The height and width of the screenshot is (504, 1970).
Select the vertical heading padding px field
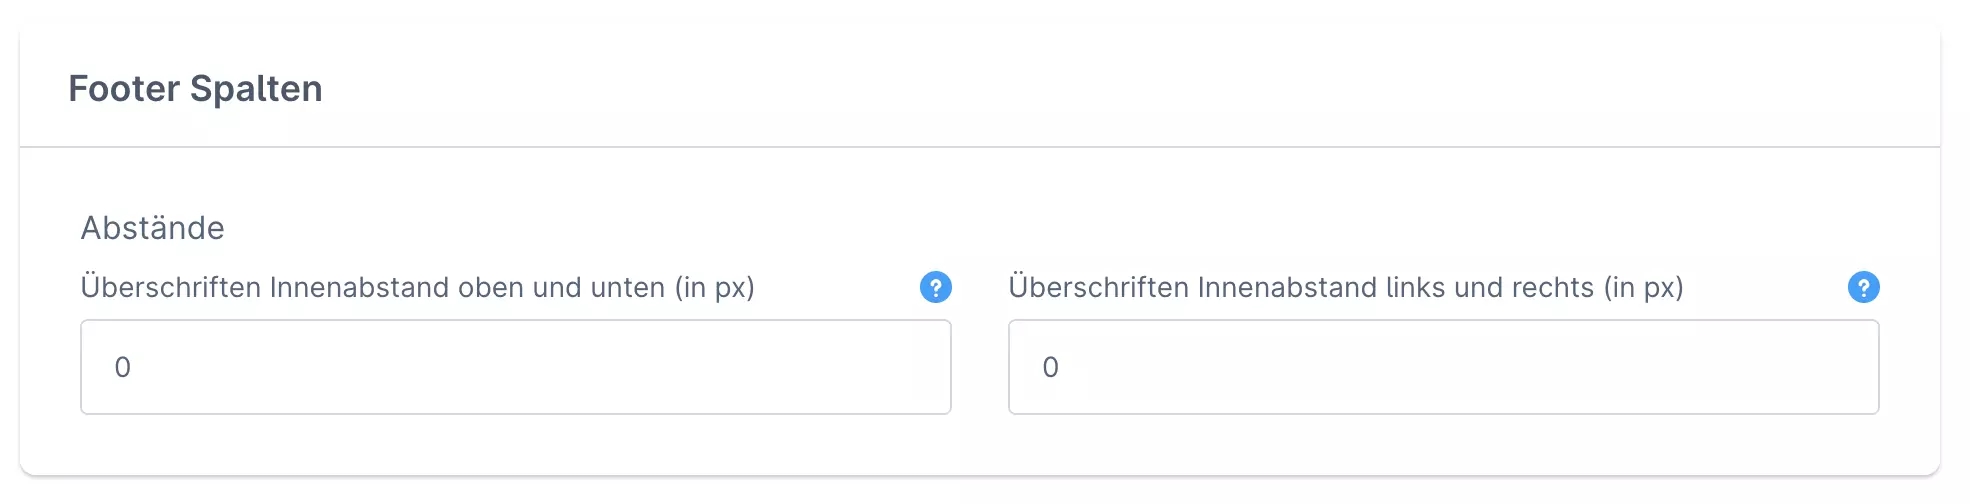click(x=515, y=367)
